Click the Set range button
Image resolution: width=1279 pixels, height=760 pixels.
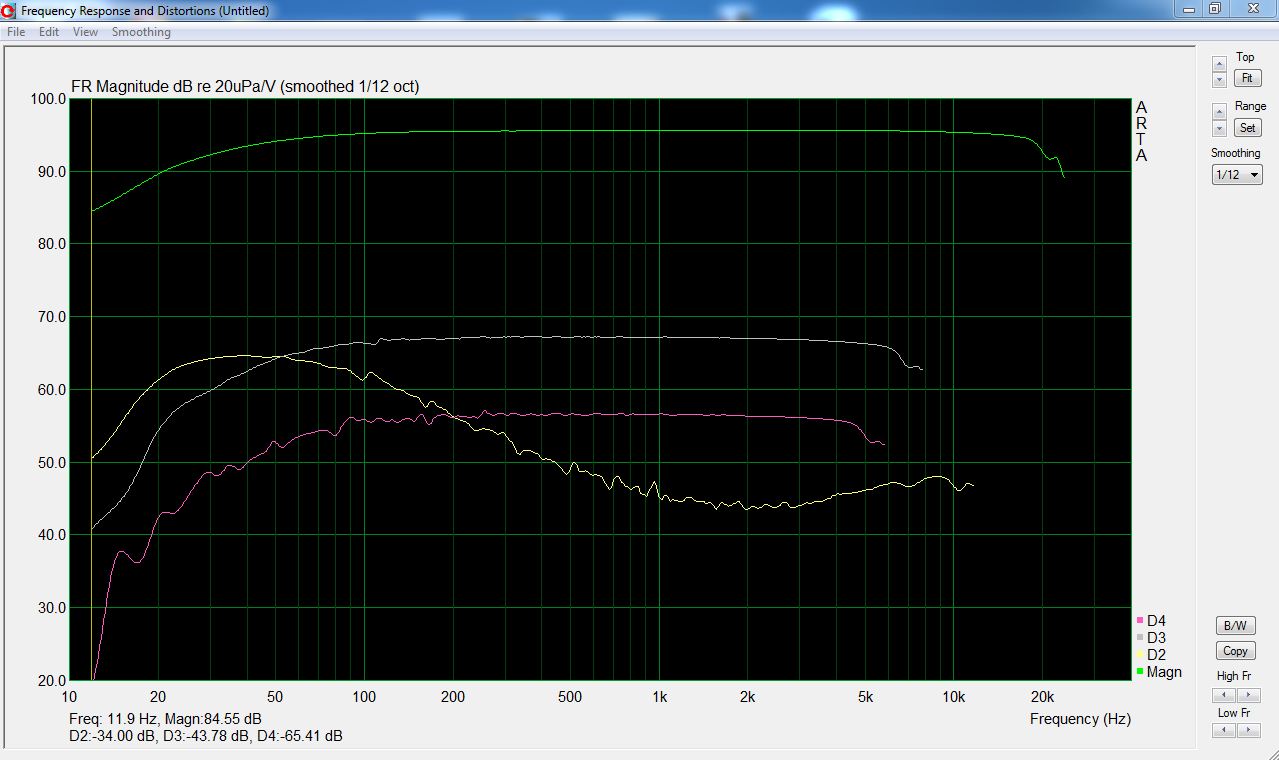click(1247, 128)
